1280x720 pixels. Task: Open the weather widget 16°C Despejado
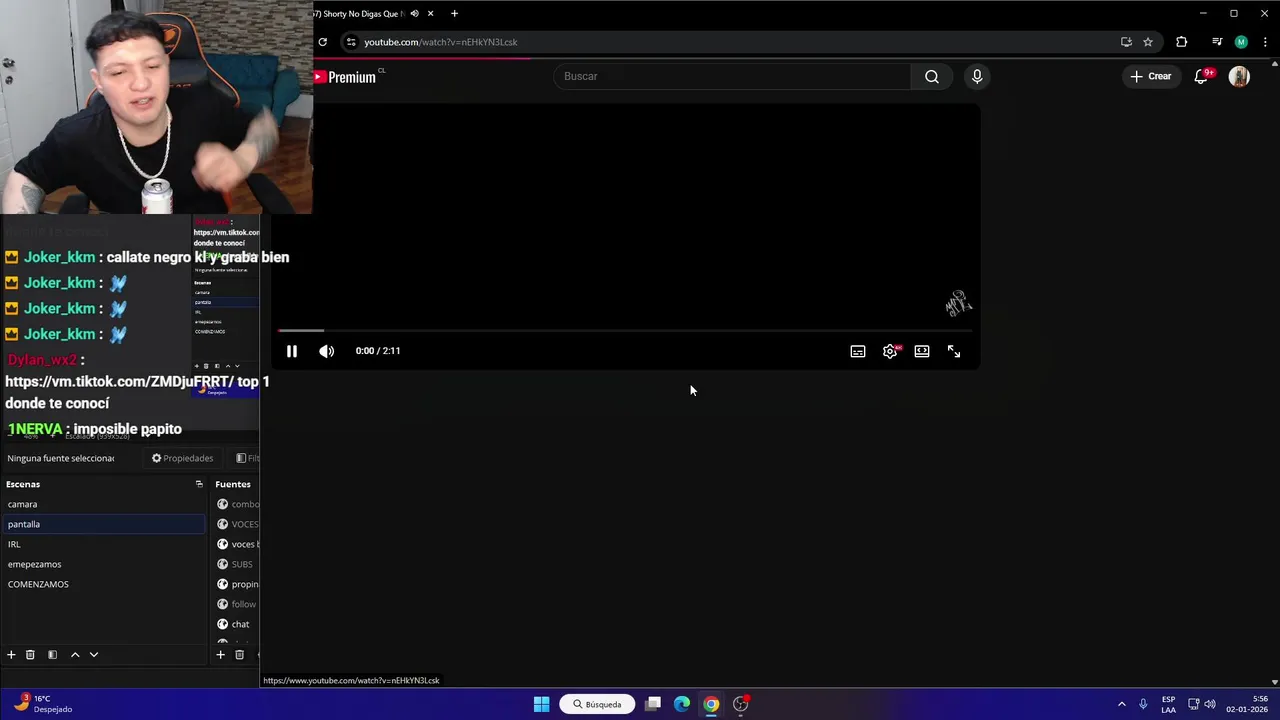coord(44,704)
